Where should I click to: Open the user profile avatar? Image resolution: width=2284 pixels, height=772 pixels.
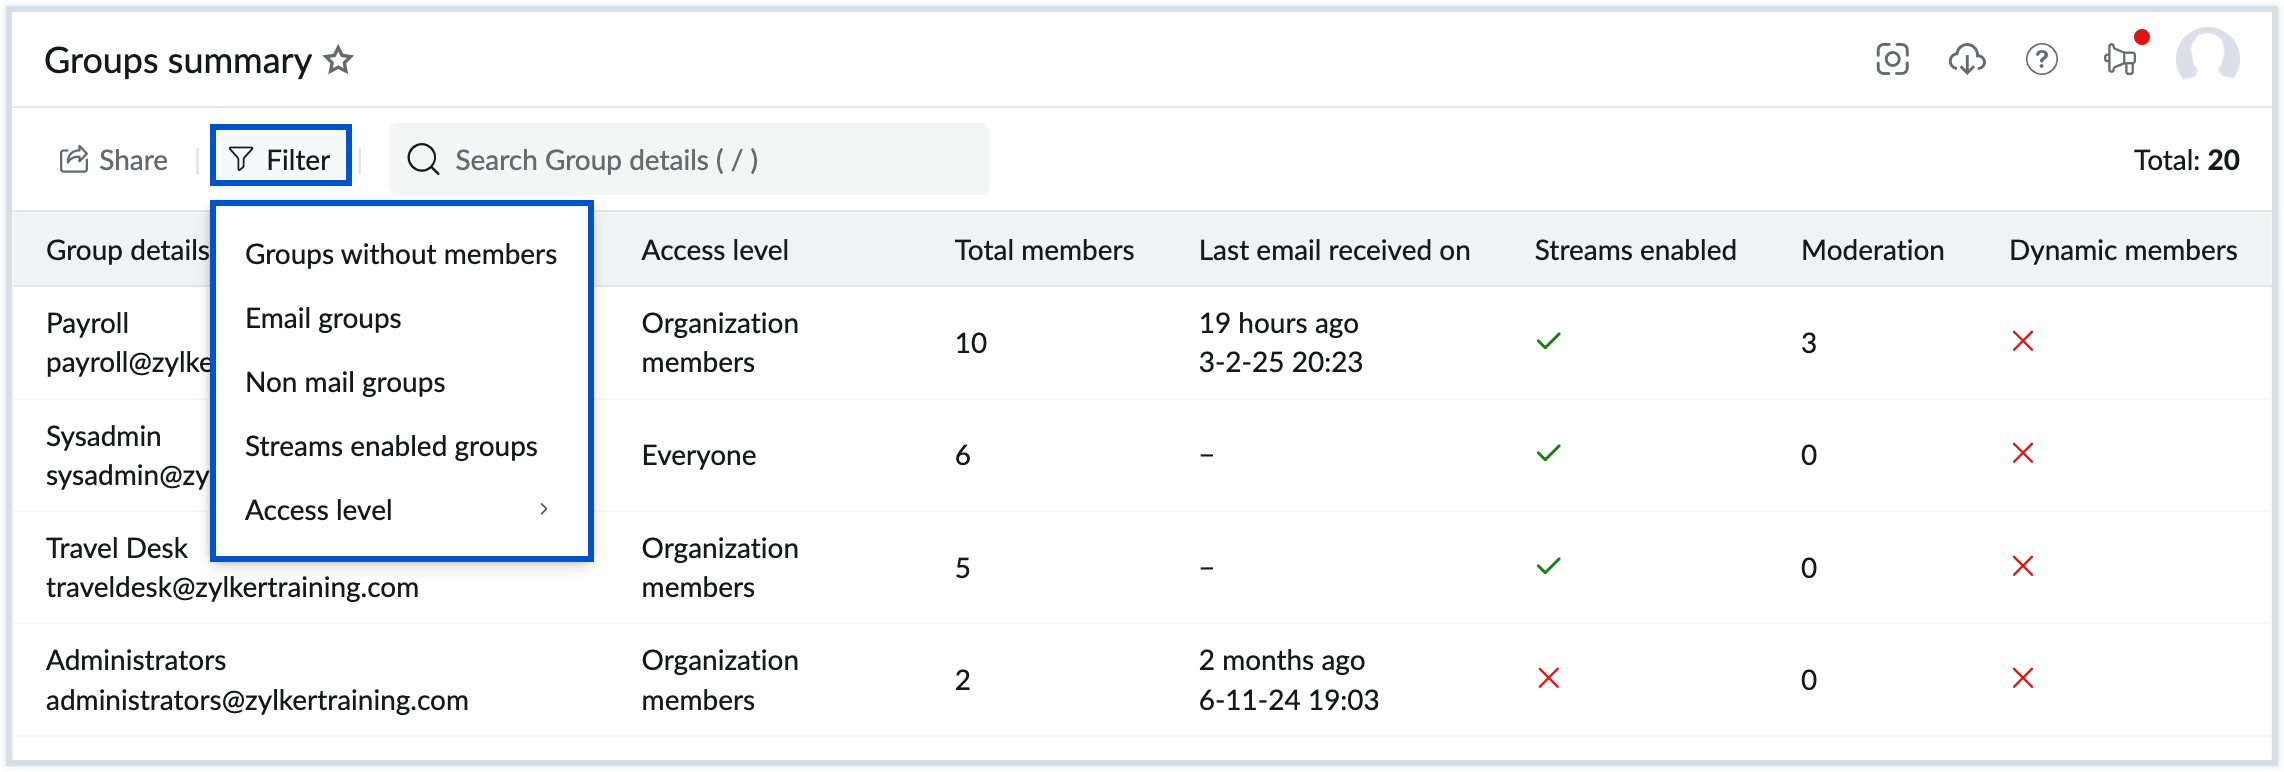pos(2207,58)
